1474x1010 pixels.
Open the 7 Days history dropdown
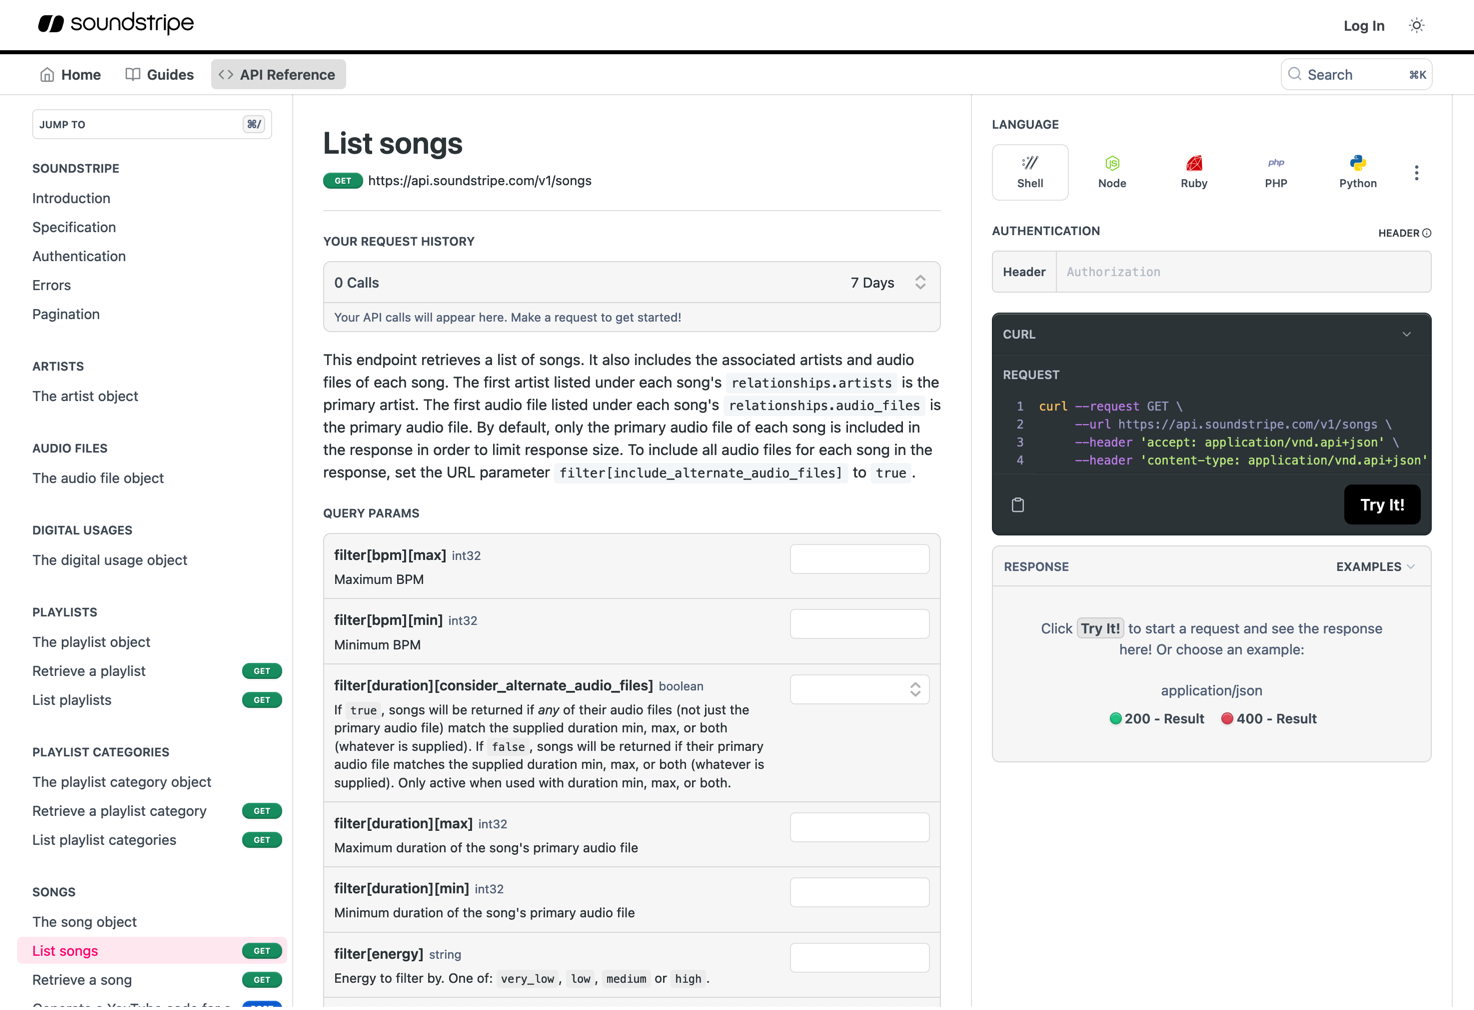[888, 282]
